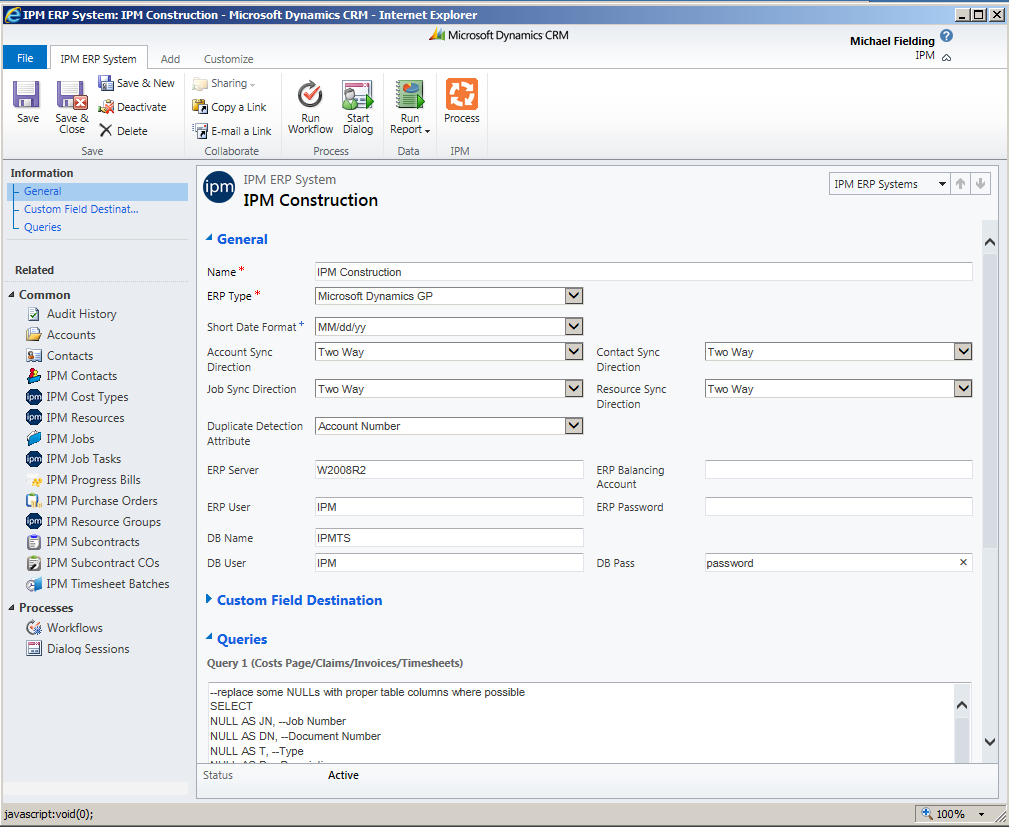Click the ERP Server field
The width and height of the screenshot is (1009, 827).
[x=449, y=470]
